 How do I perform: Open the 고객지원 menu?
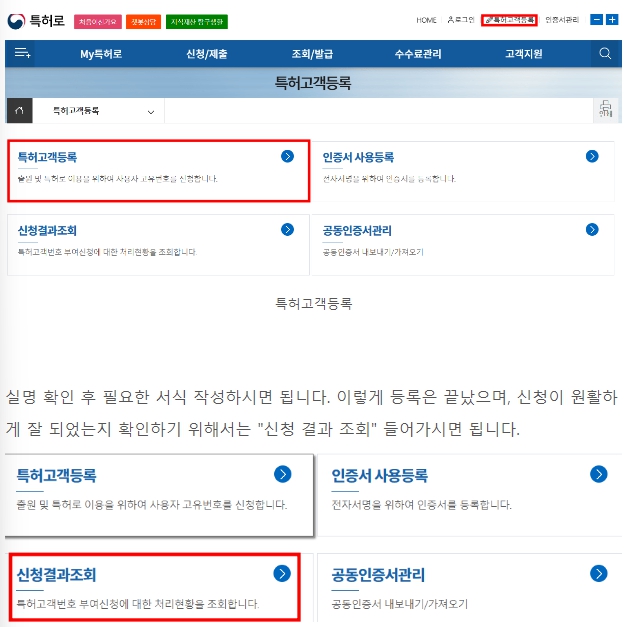pyautogui.click(x=523, y=54)
